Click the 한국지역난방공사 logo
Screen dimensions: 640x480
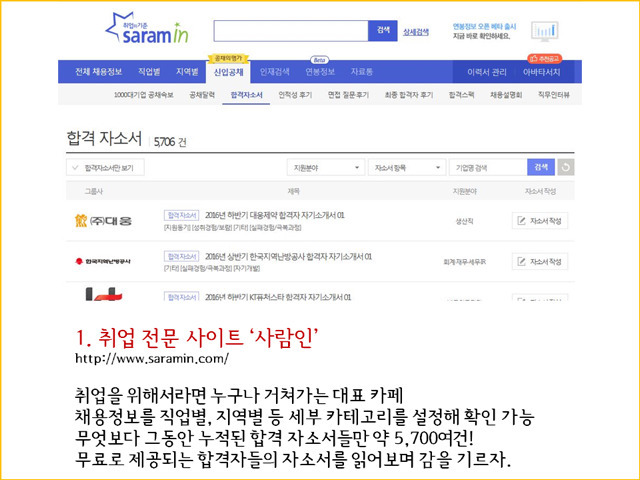103,261
